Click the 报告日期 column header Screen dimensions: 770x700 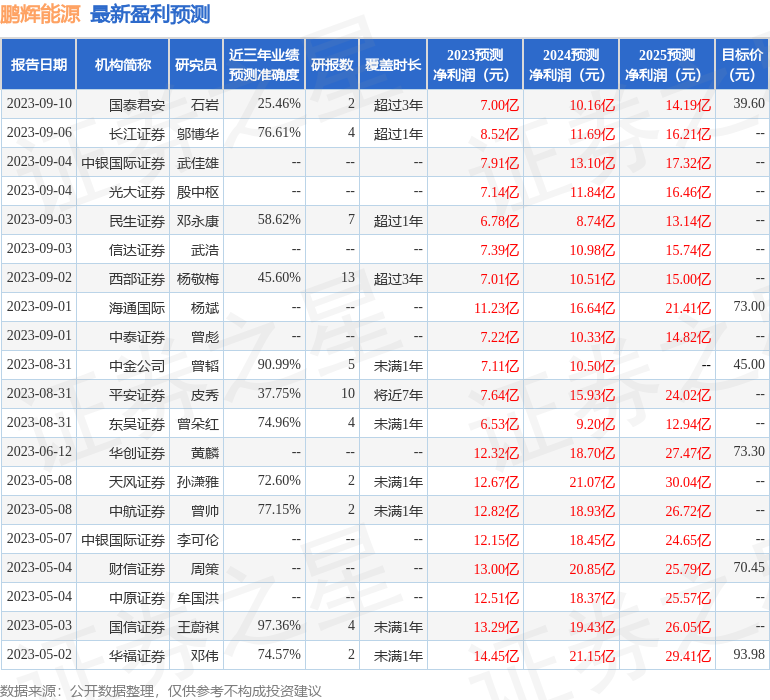(39, 65)
